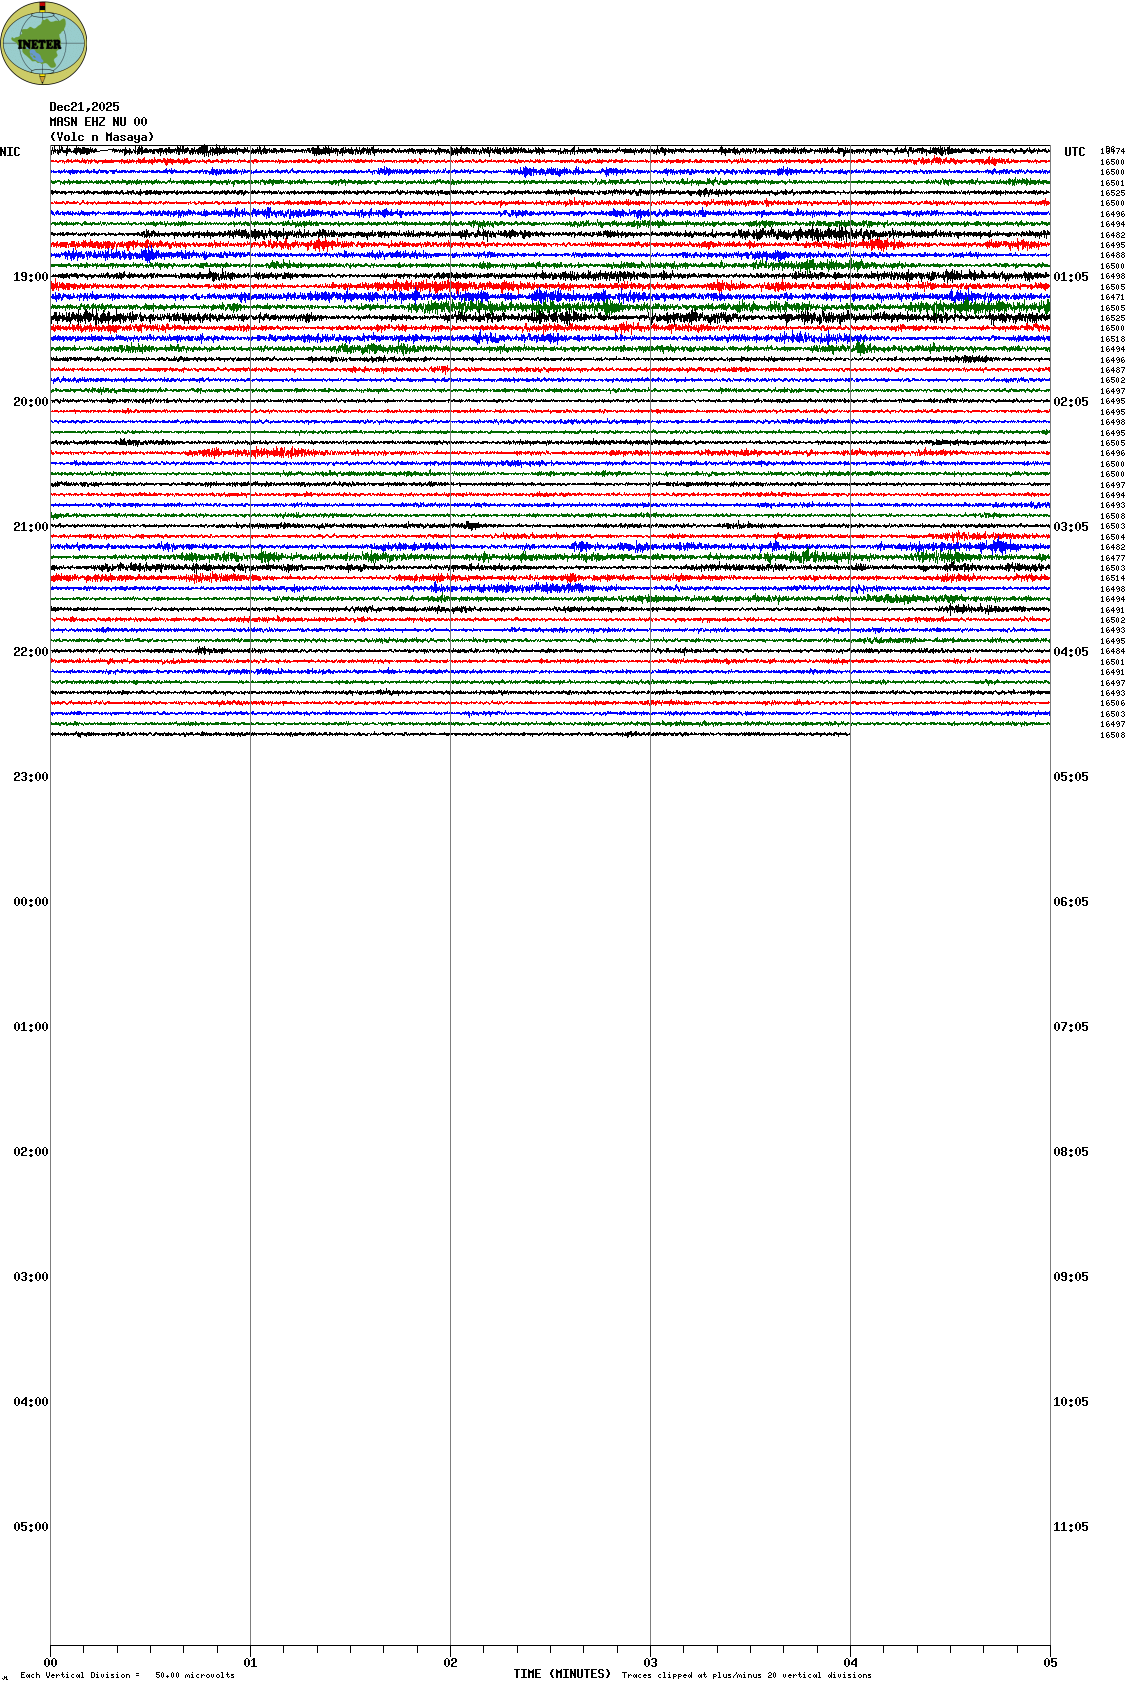Click the MASN EHZ NU 00 station label
The width and height of the screenshot is (1130, 1689).
coord(98,122)
